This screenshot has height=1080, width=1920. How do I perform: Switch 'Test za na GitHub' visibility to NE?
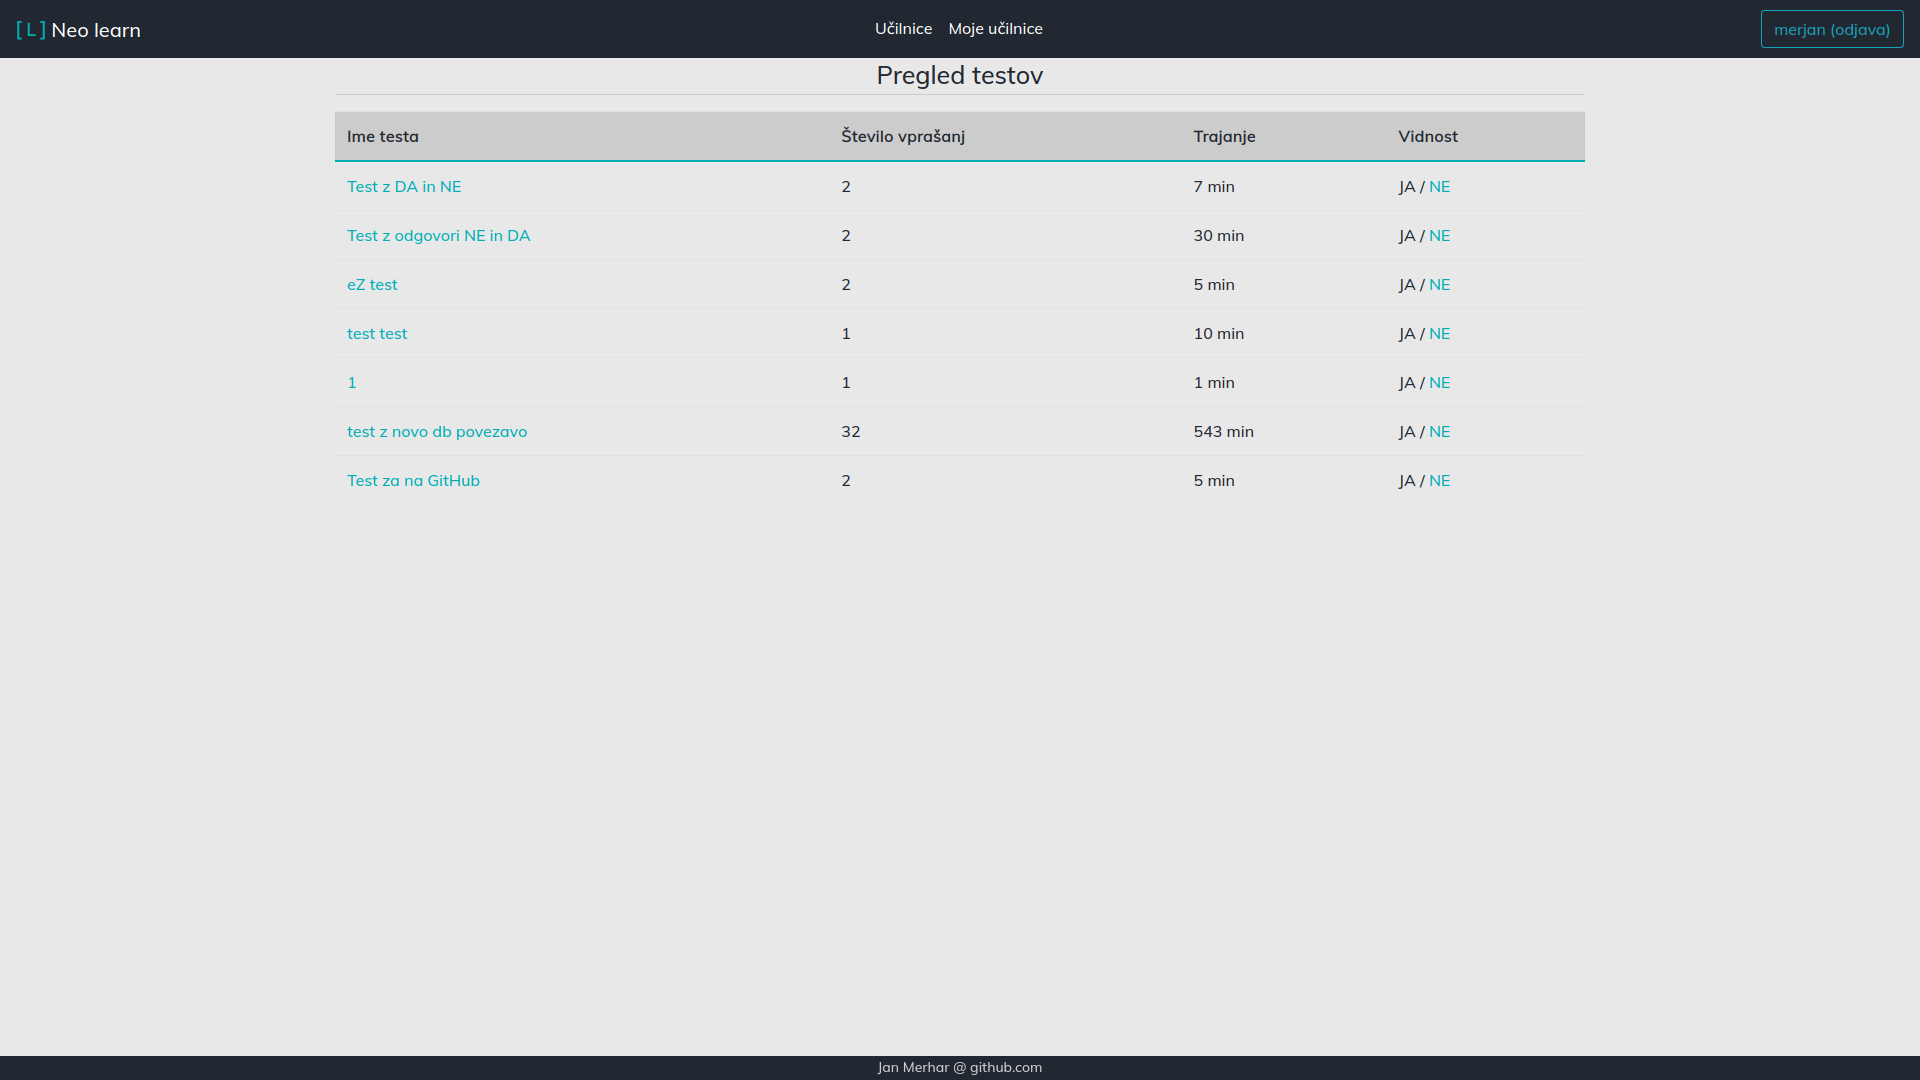1439,481
